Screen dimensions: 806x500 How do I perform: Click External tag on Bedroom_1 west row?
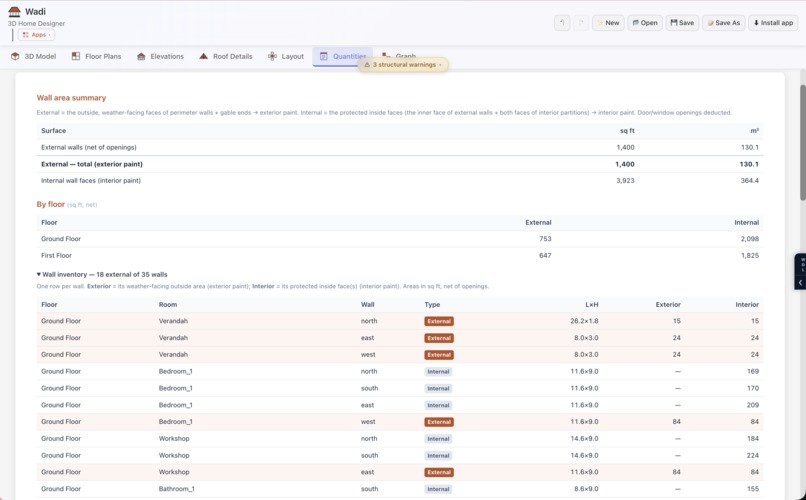point(439,422)
